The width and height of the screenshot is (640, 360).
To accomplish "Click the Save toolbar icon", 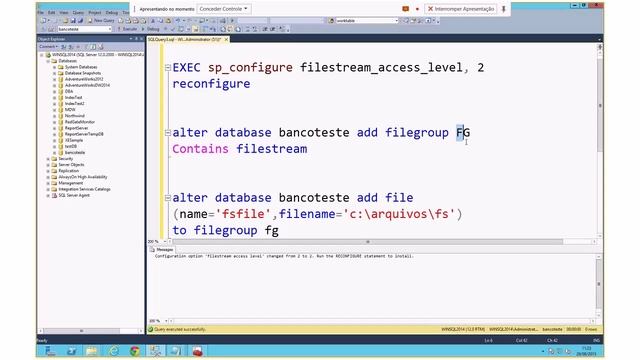I will pos(73,20).
